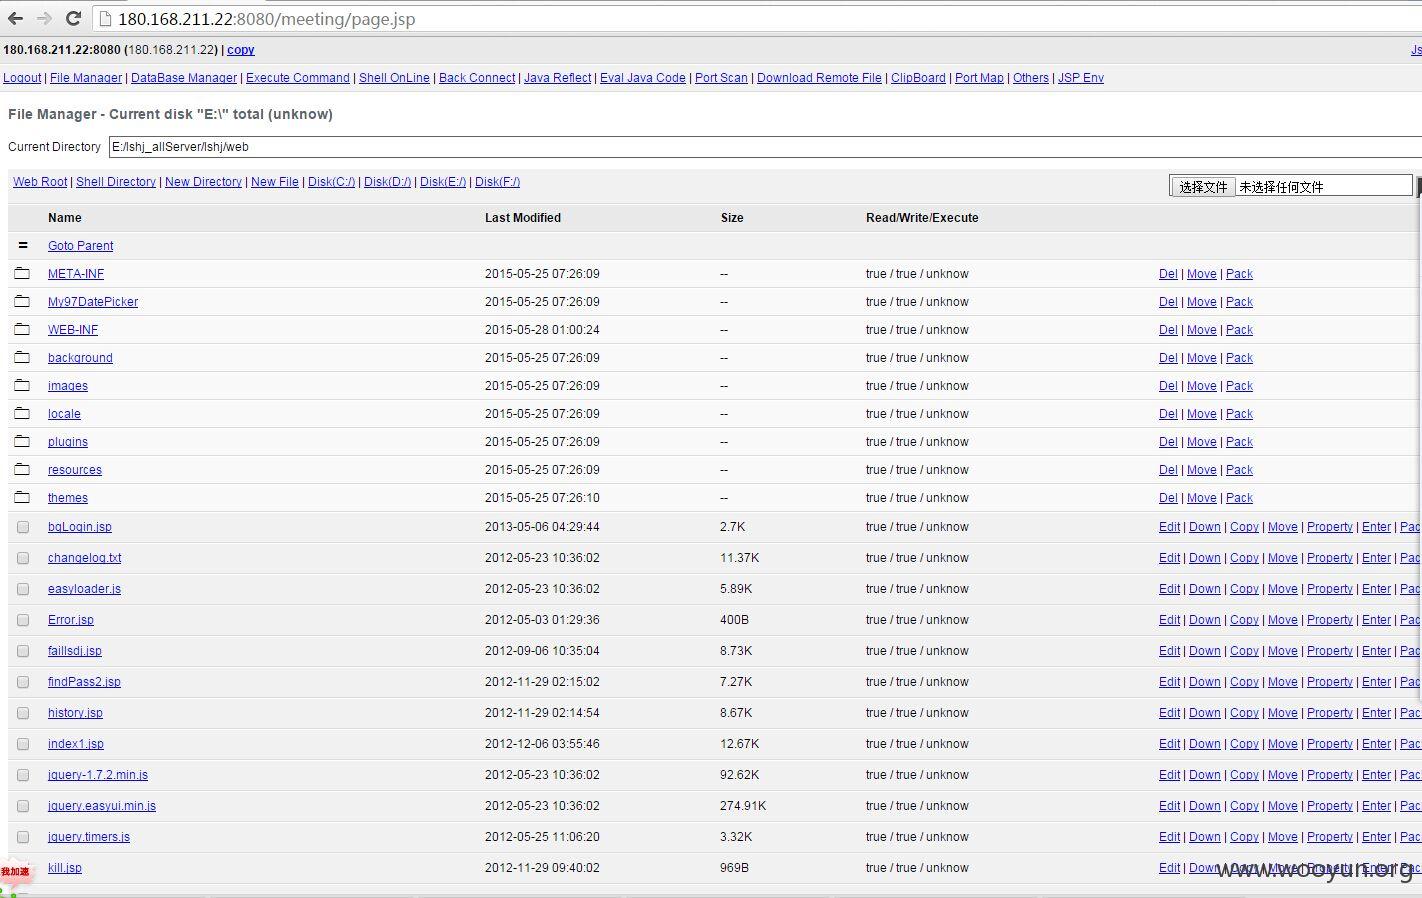Tick the jquery.easyui.min.js checkbox
Image resolution: width=1422 pixels, height=898 pixels.
[23, 806]
